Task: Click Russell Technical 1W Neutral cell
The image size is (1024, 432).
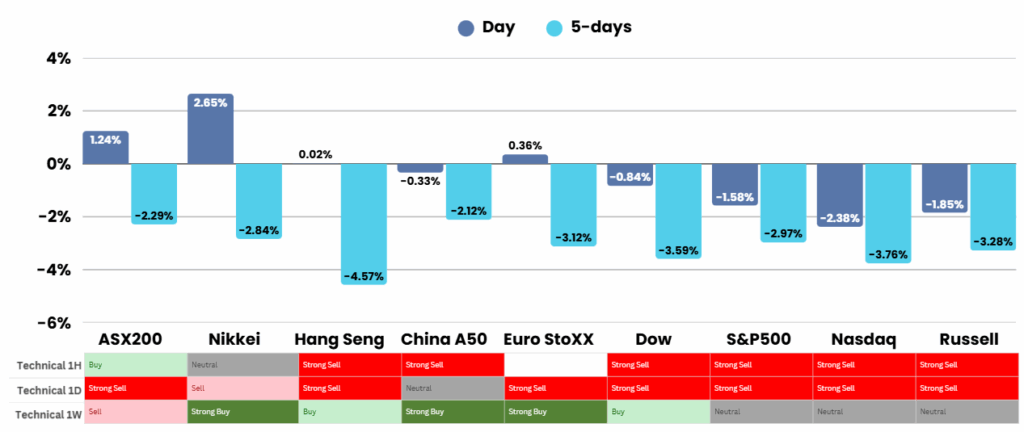Action: point(966,411)
